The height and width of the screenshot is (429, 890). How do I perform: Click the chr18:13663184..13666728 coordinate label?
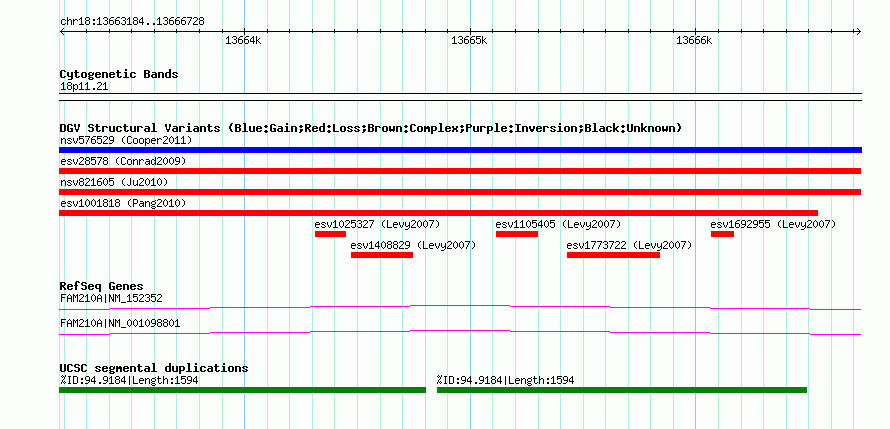tap(132, 22)
